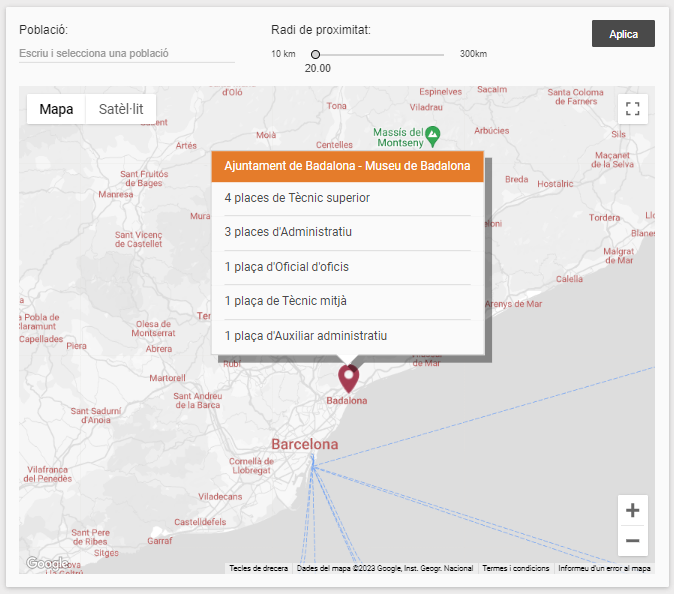
Task: Toggle fullscreen map view
Action: (x=632, y=109)
